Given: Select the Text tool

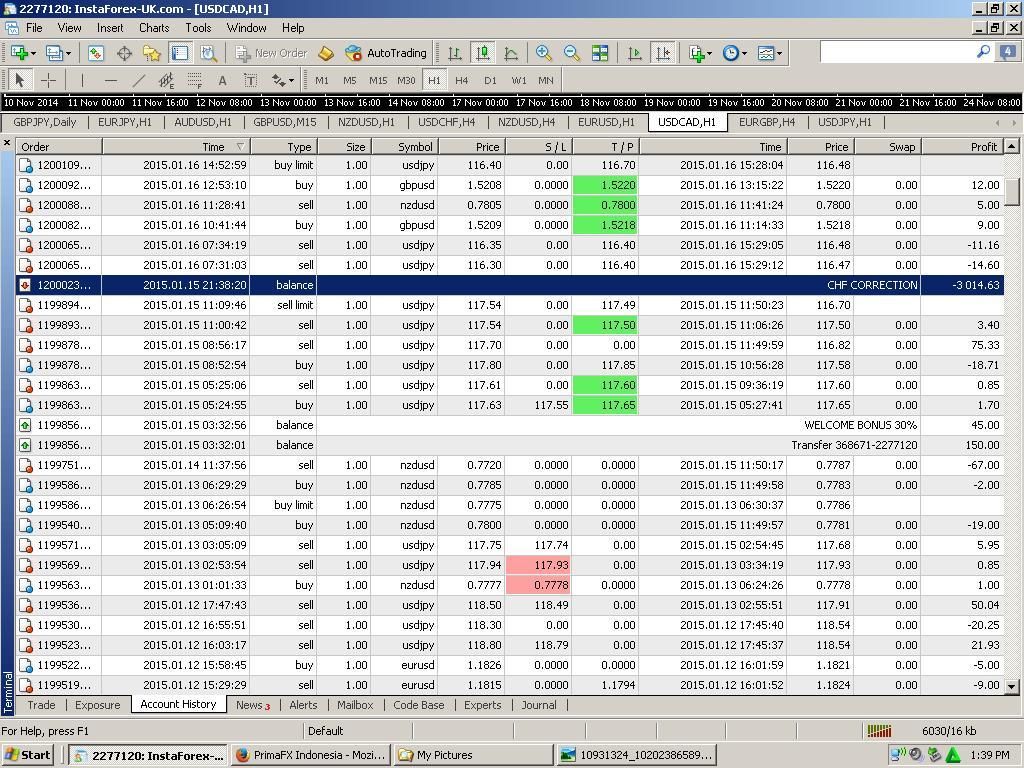Looking at the screenshot, I should (x=223, y=80).
